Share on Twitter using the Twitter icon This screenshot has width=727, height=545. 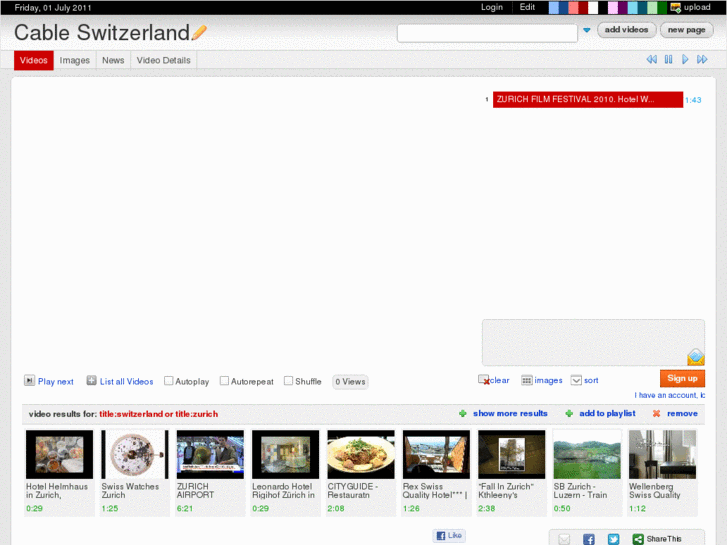point(613,539)
